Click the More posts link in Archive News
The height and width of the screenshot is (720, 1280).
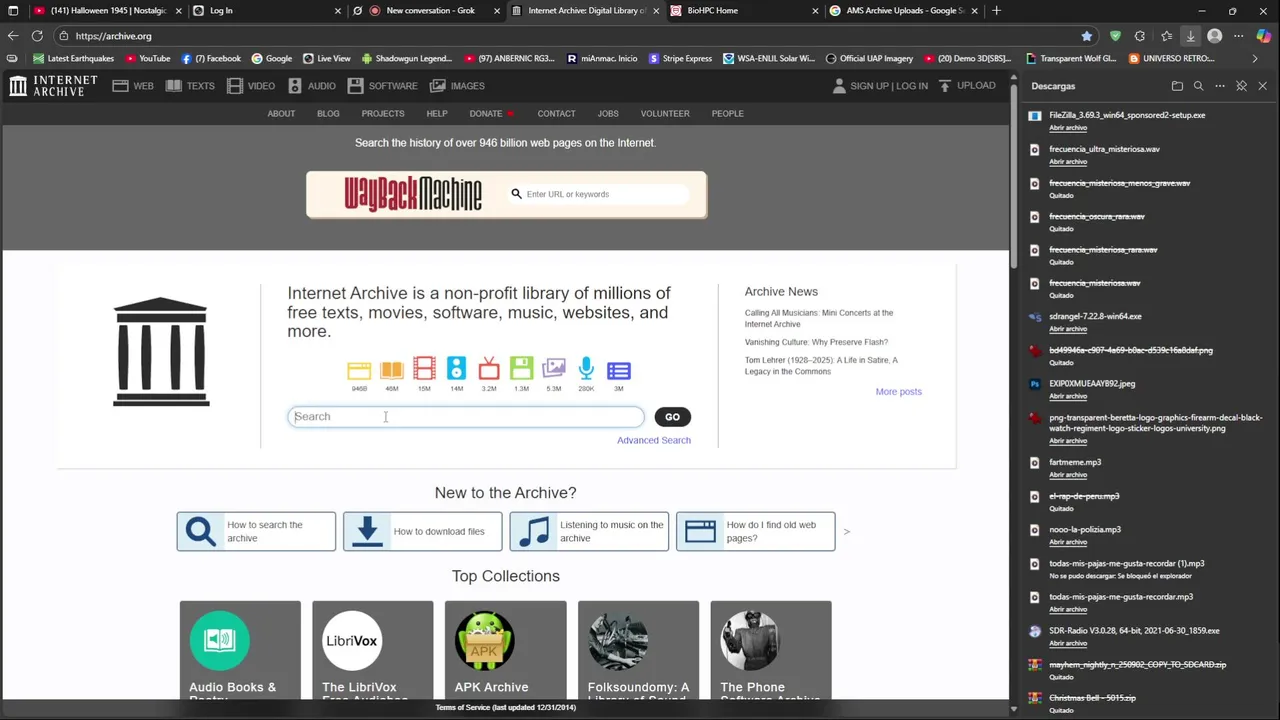[899, 392]
